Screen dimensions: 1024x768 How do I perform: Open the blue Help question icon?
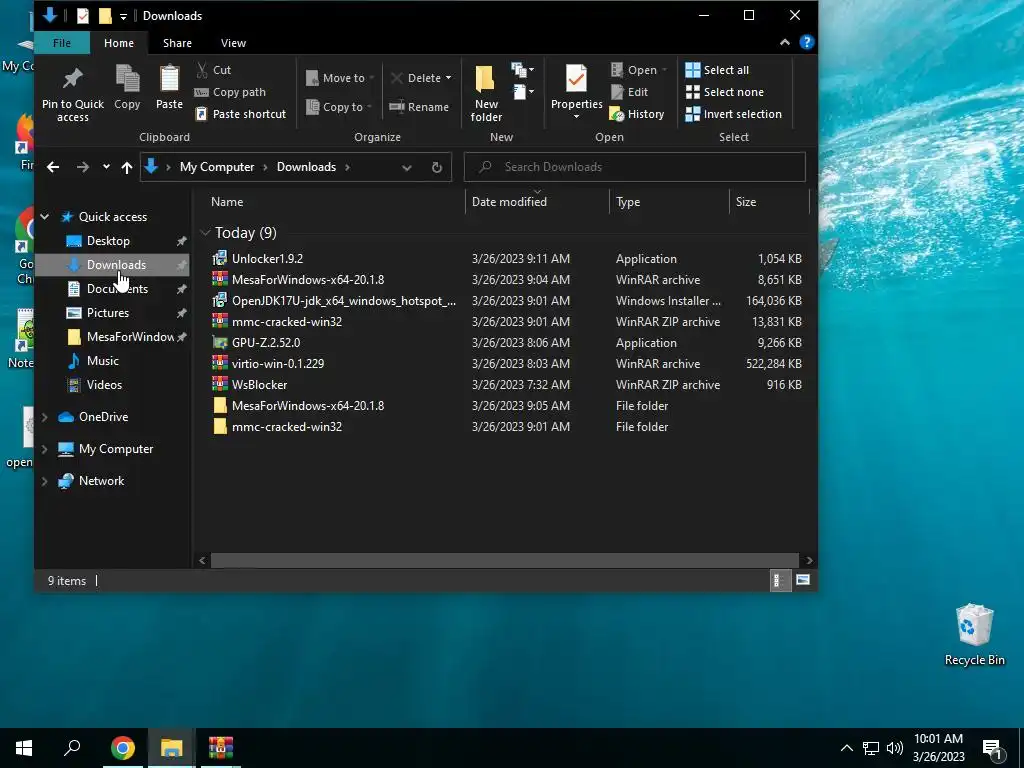coord(807,42)
